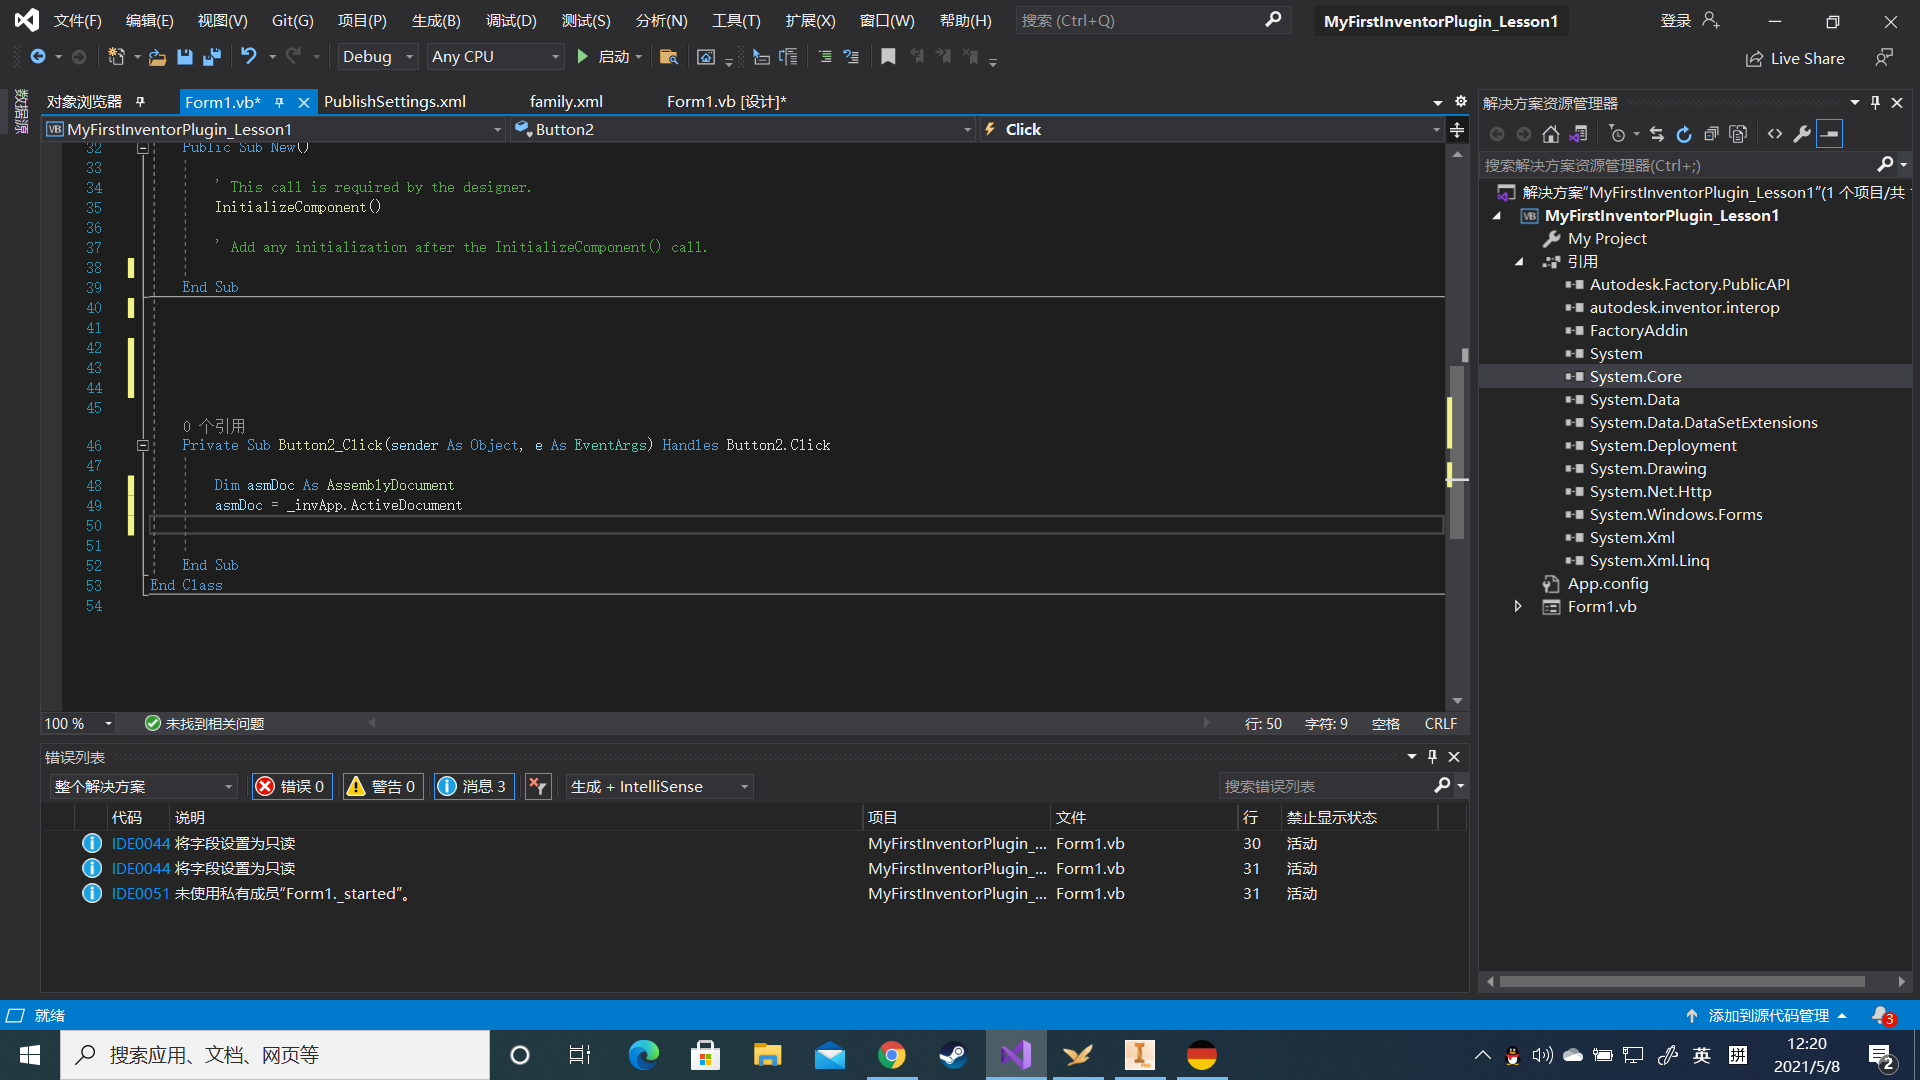Toggle the Errors 0 filter
The height and width of the screenshot is (1080, 1920).
292,787
